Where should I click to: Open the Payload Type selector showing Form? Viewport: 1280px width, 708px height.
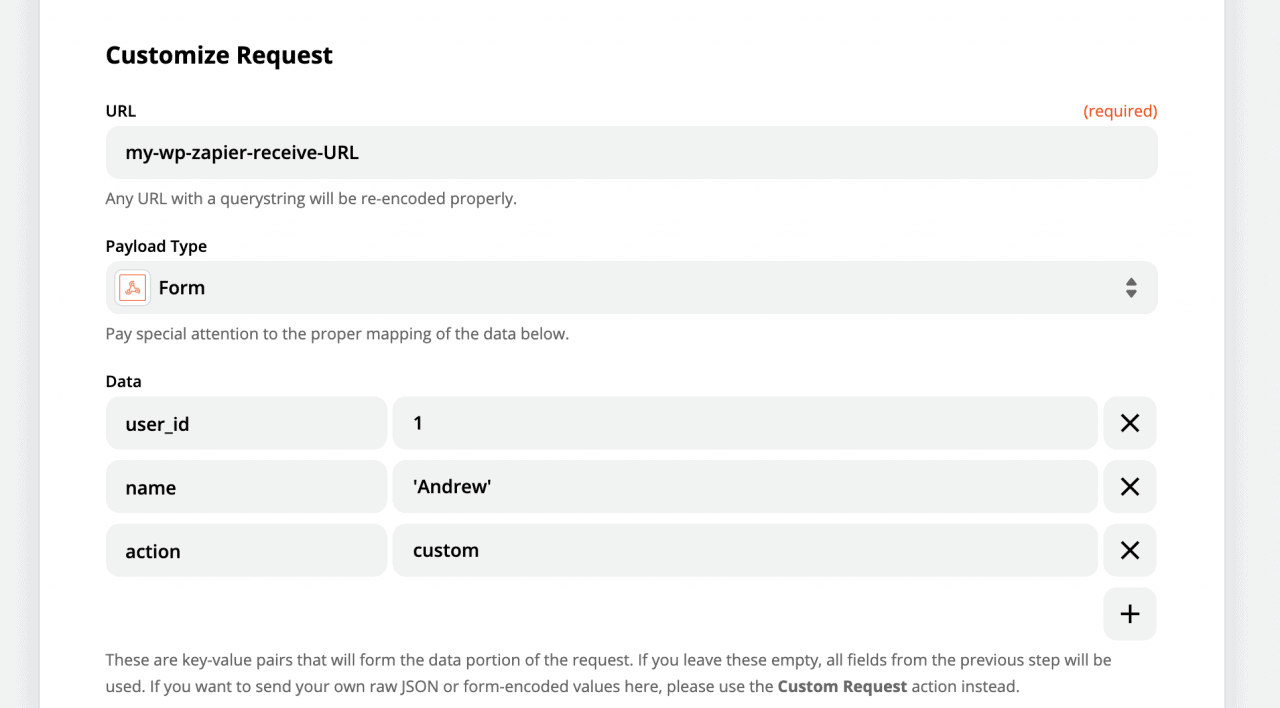630,287
